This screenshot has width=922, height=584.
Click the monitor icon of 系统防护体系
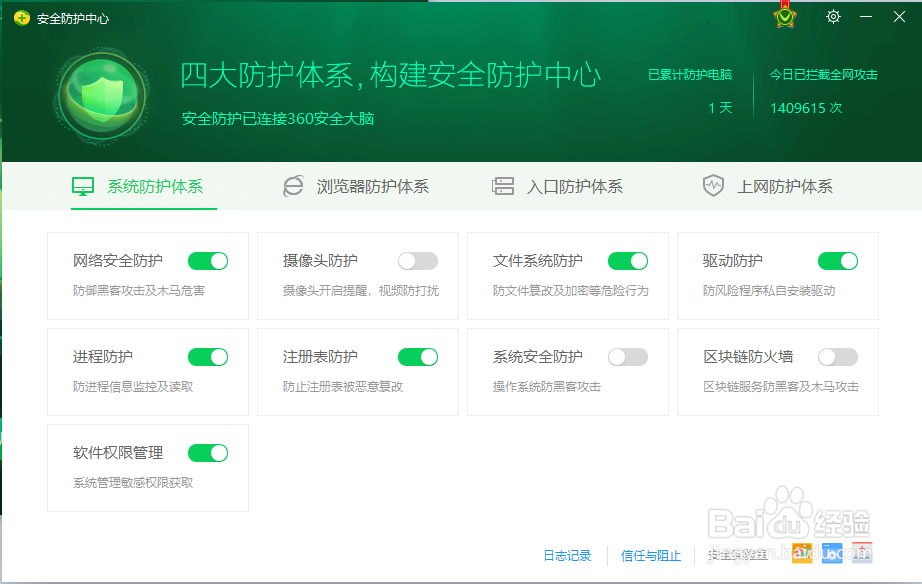[x=83, y=186]
